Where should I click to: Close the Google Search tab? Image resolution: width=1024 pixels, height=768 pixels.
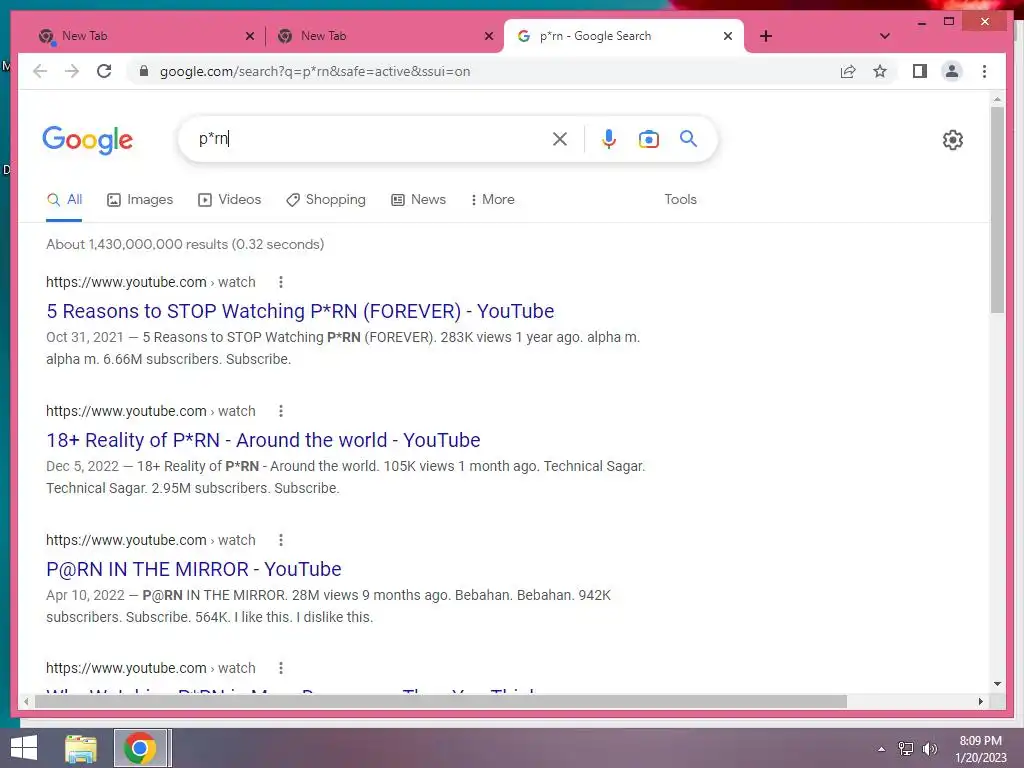(x=728, y=36)
